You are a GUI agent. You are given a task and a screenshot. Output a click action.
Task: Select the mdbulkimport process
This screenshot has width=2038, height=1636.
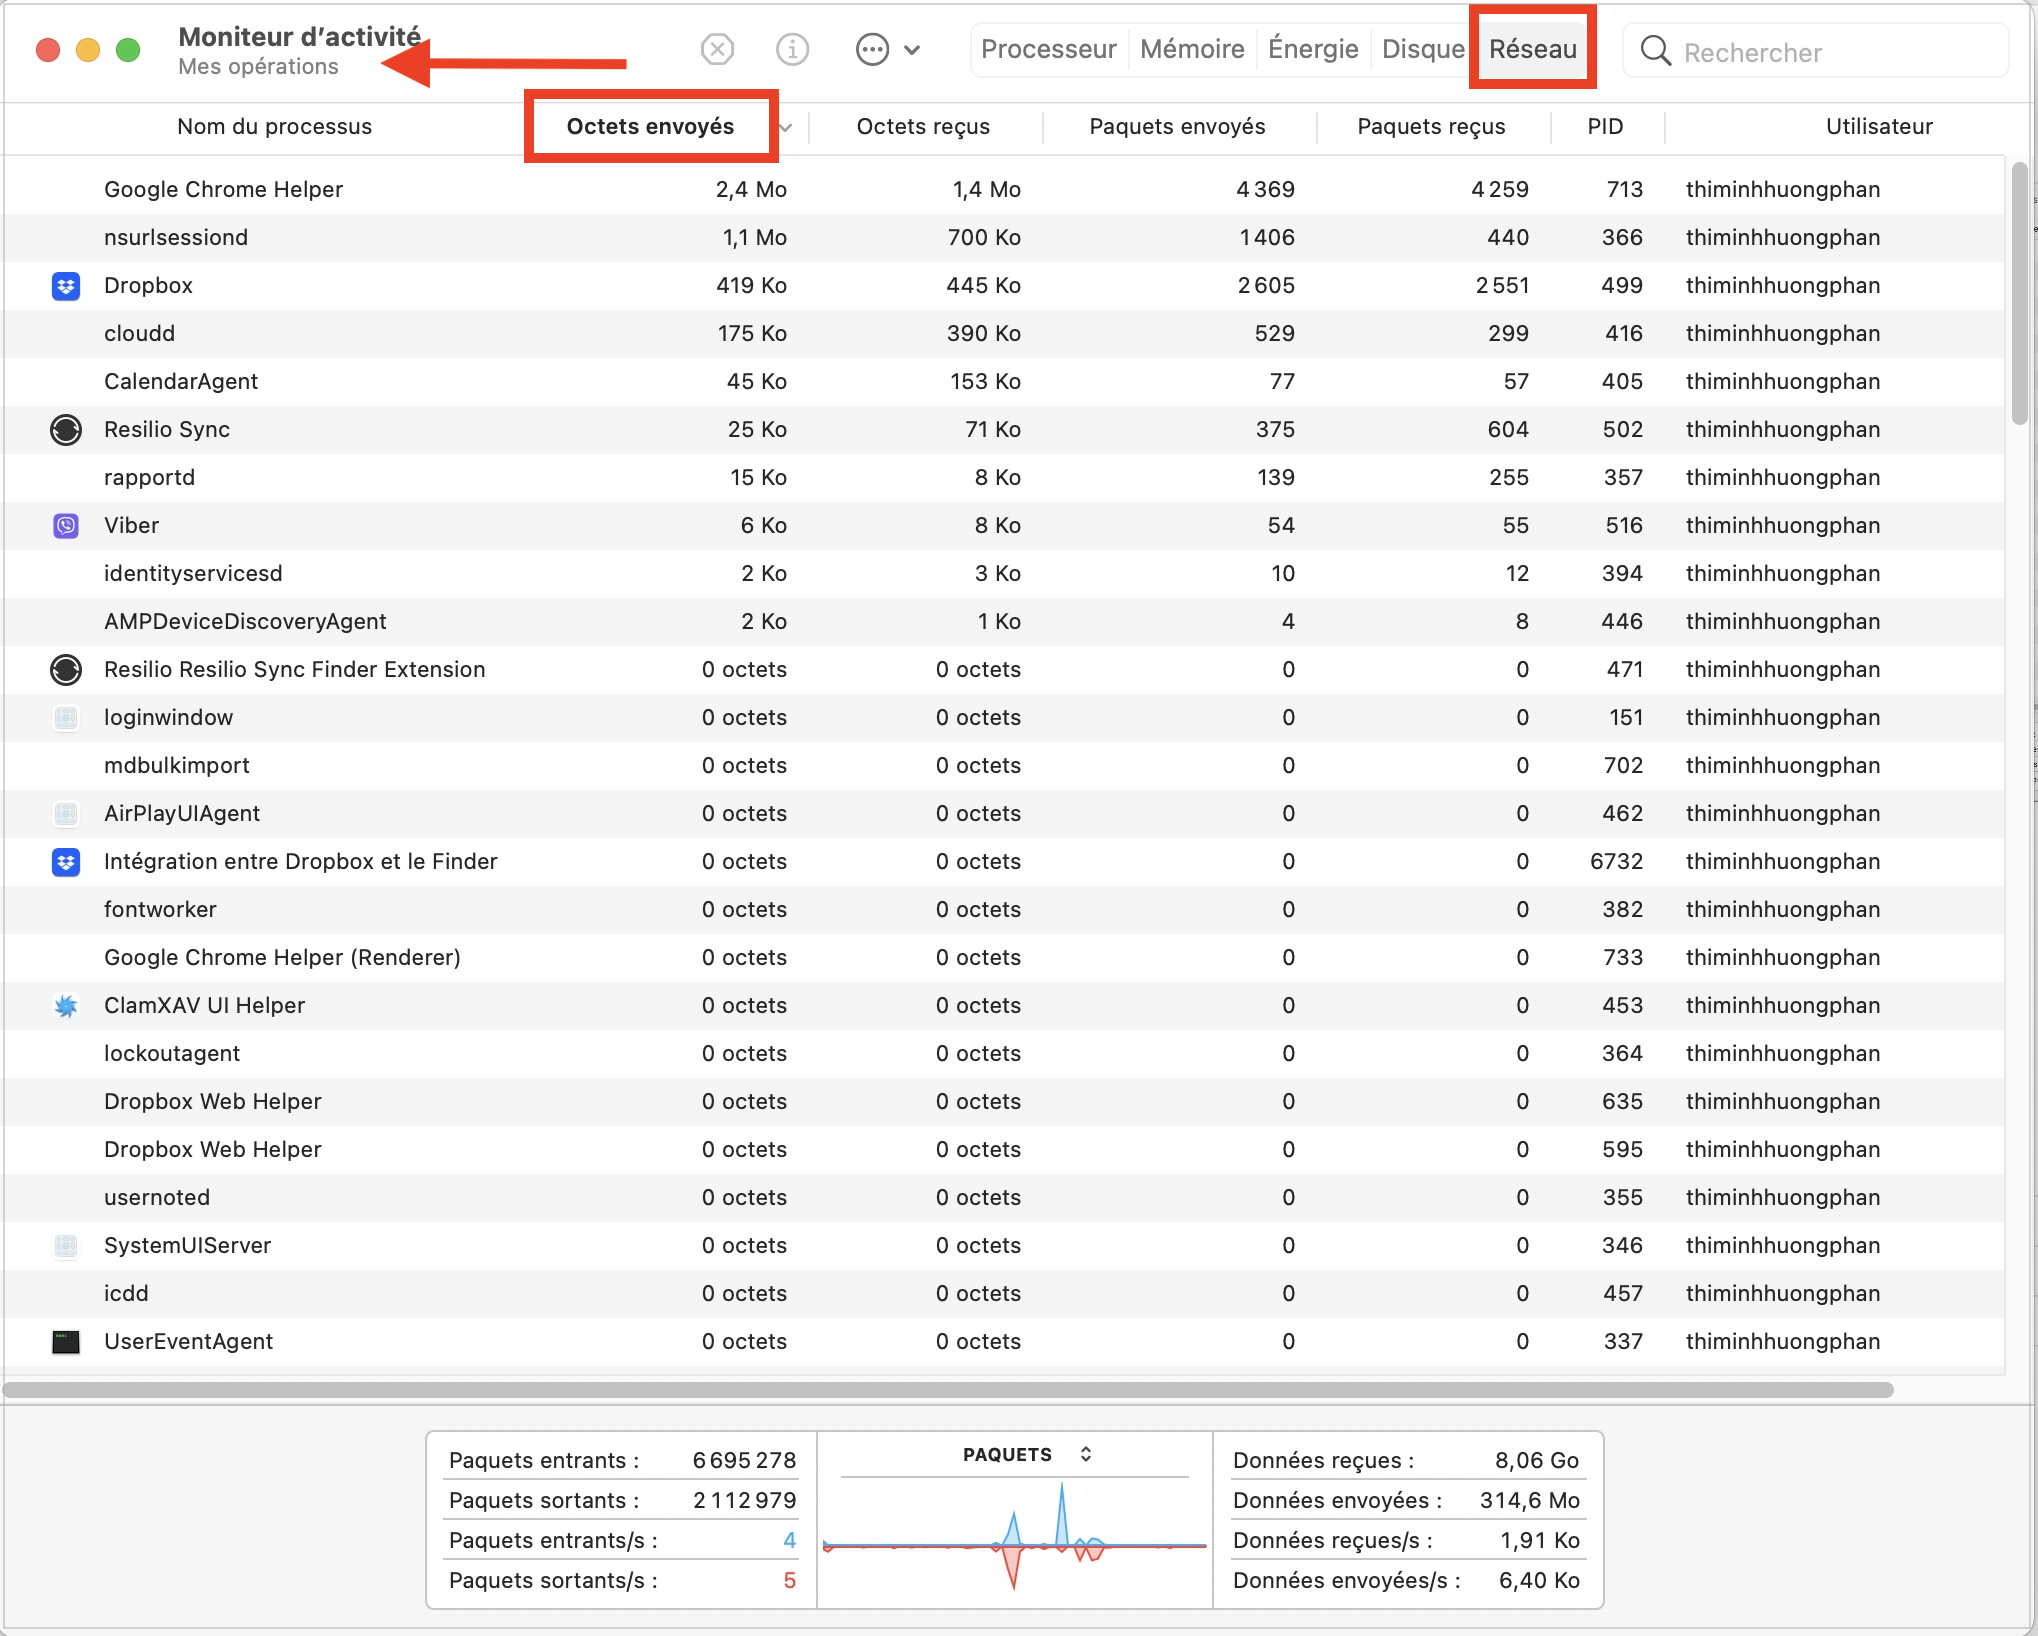tap(1004, 766)
